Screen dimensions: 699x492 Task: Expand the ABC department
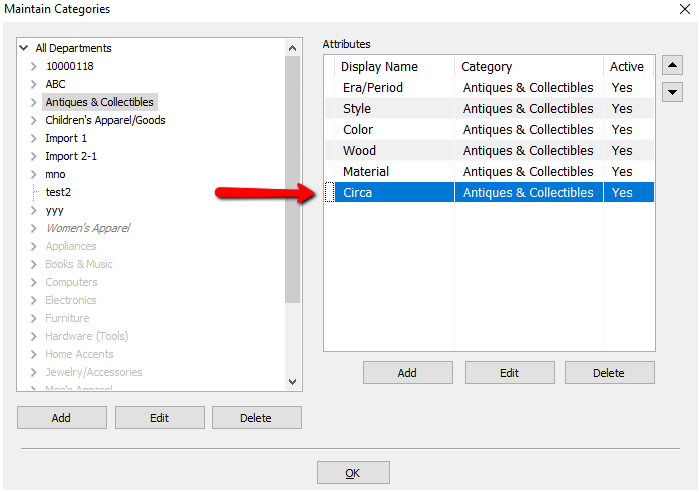pos(34,84)
